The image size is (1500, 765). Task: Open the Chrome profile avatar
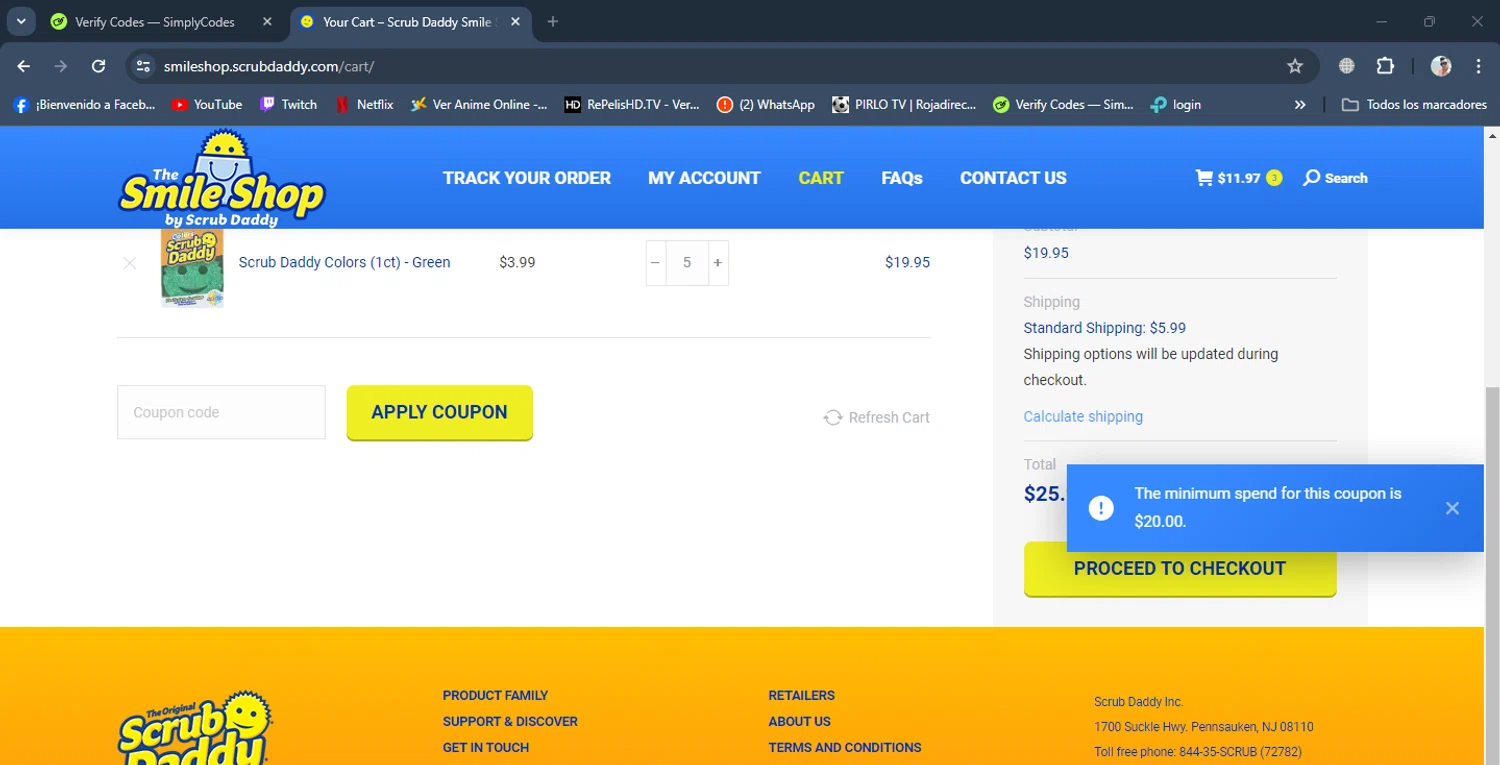tap(1441, 66)
